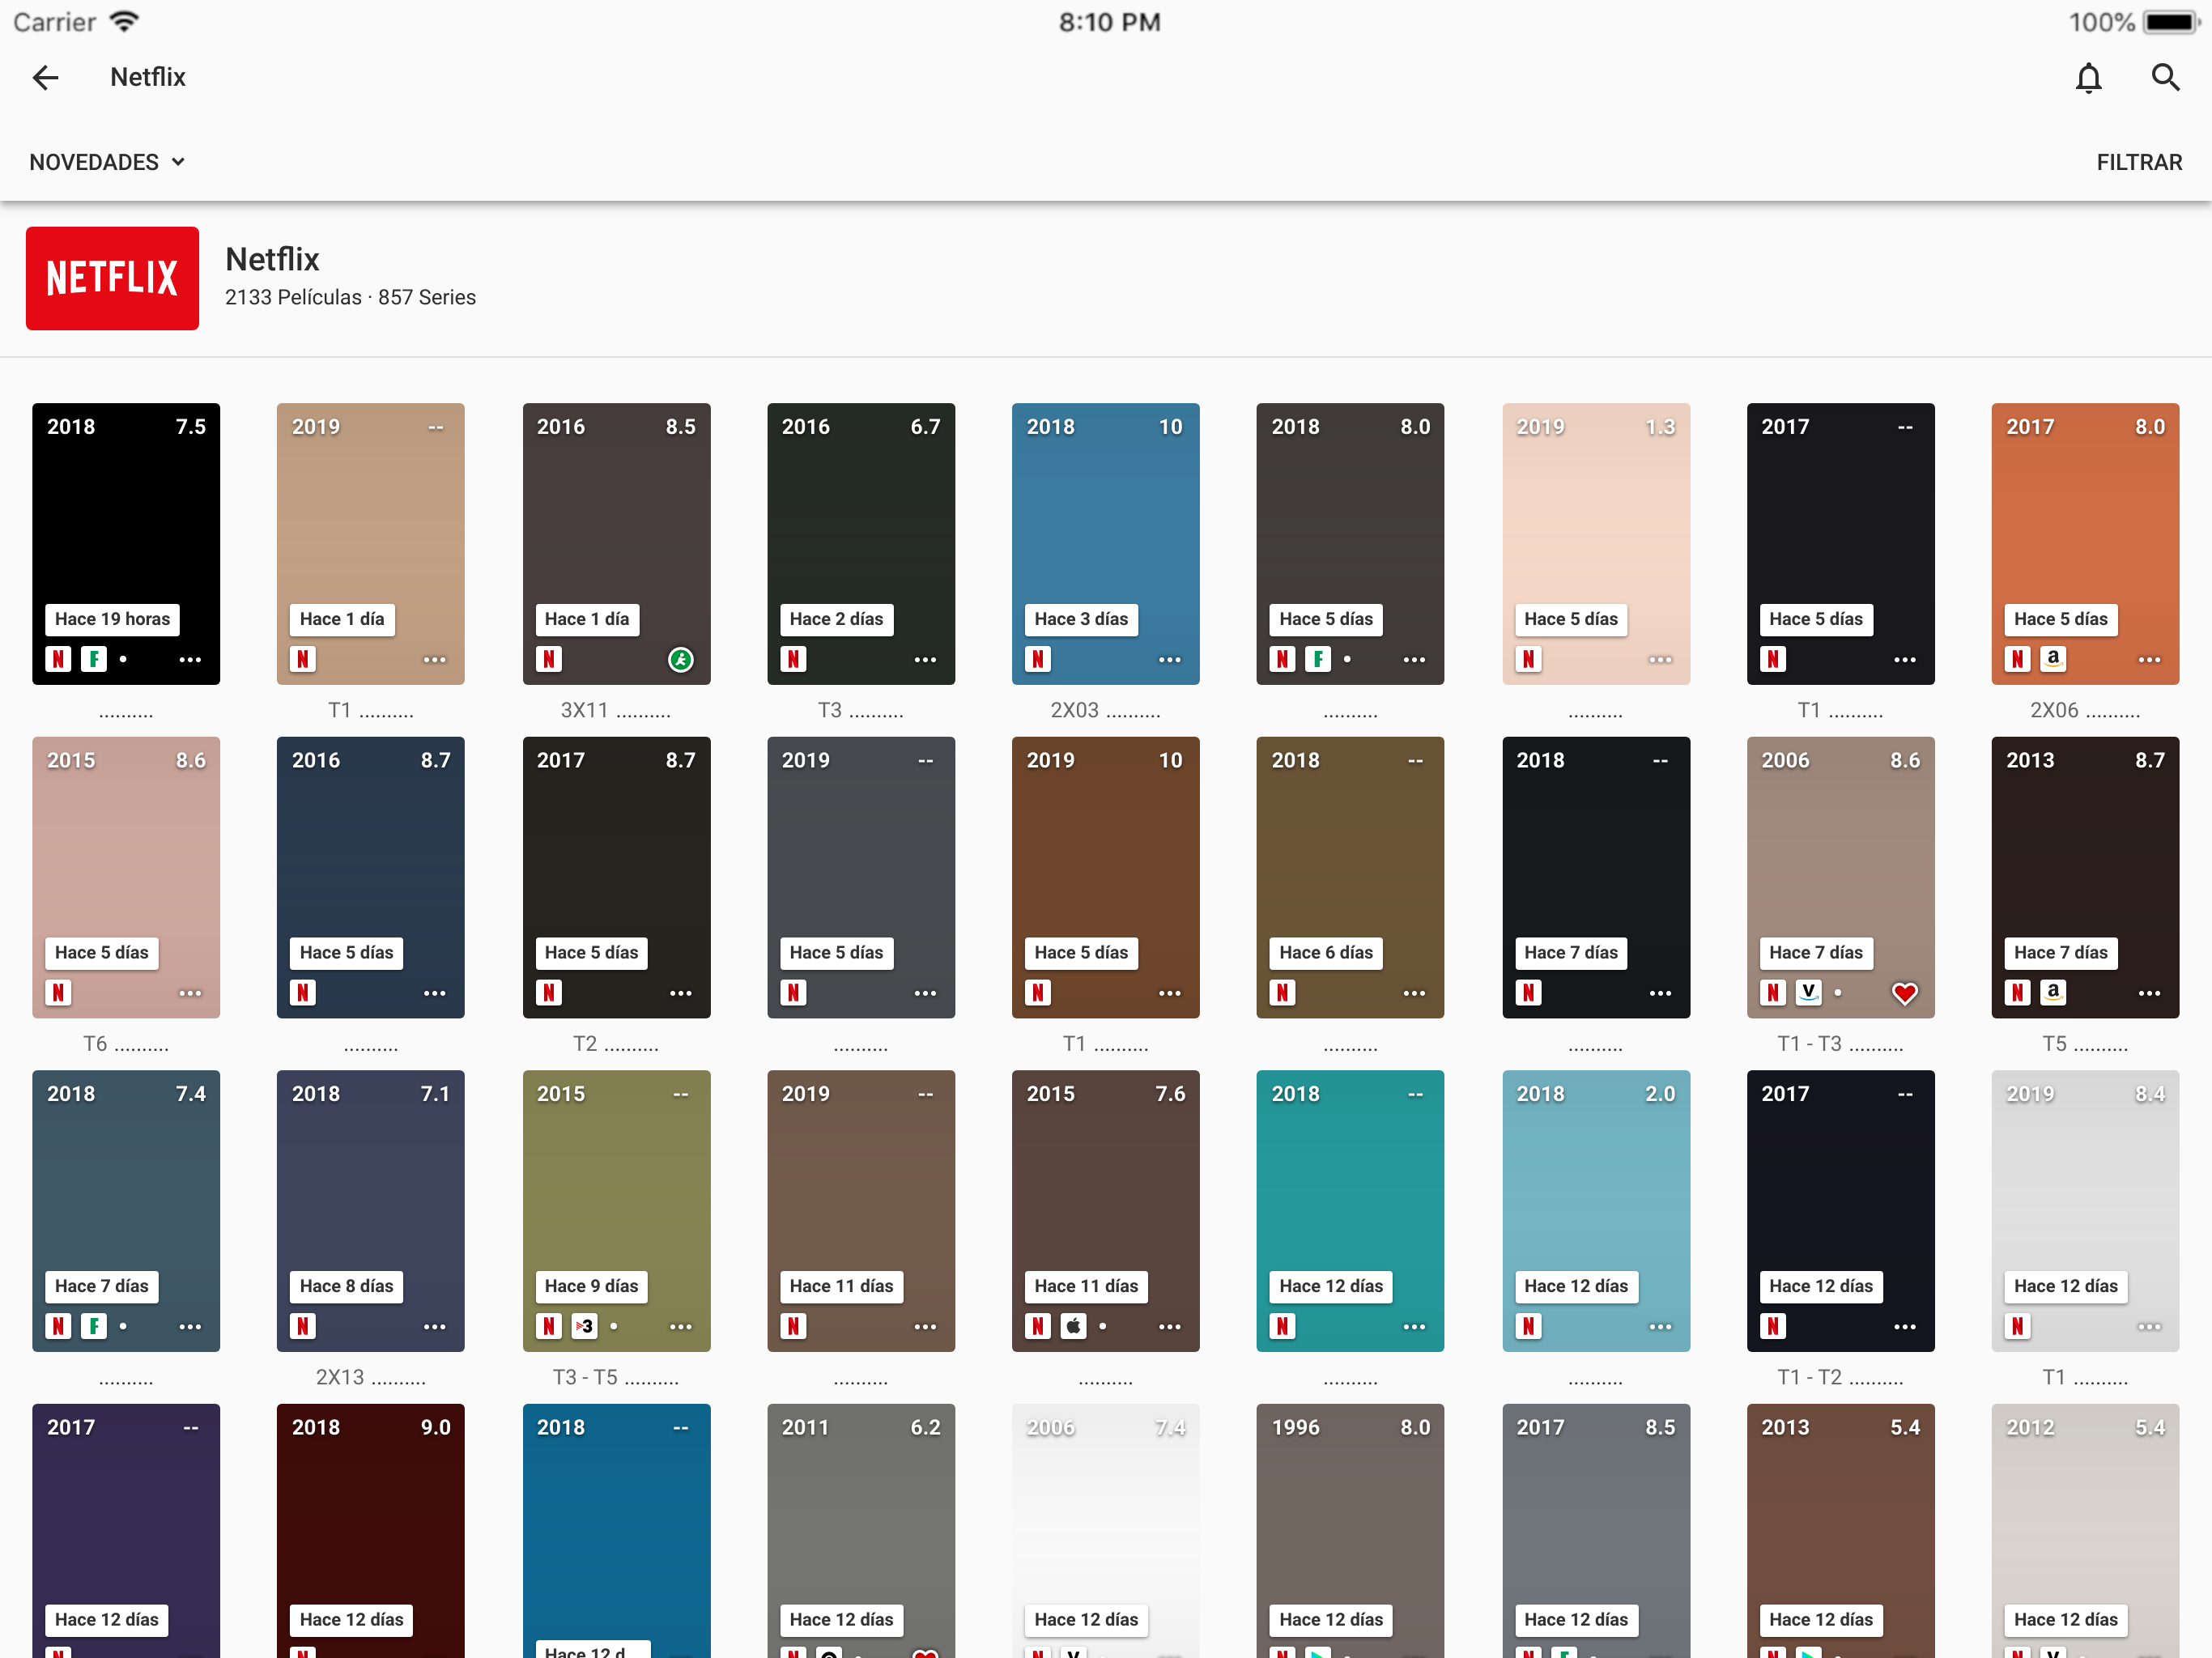Tap Antena 3 icon on Hace 9 días card
2212x1658 pixels.
click(x=584, y=1326)
